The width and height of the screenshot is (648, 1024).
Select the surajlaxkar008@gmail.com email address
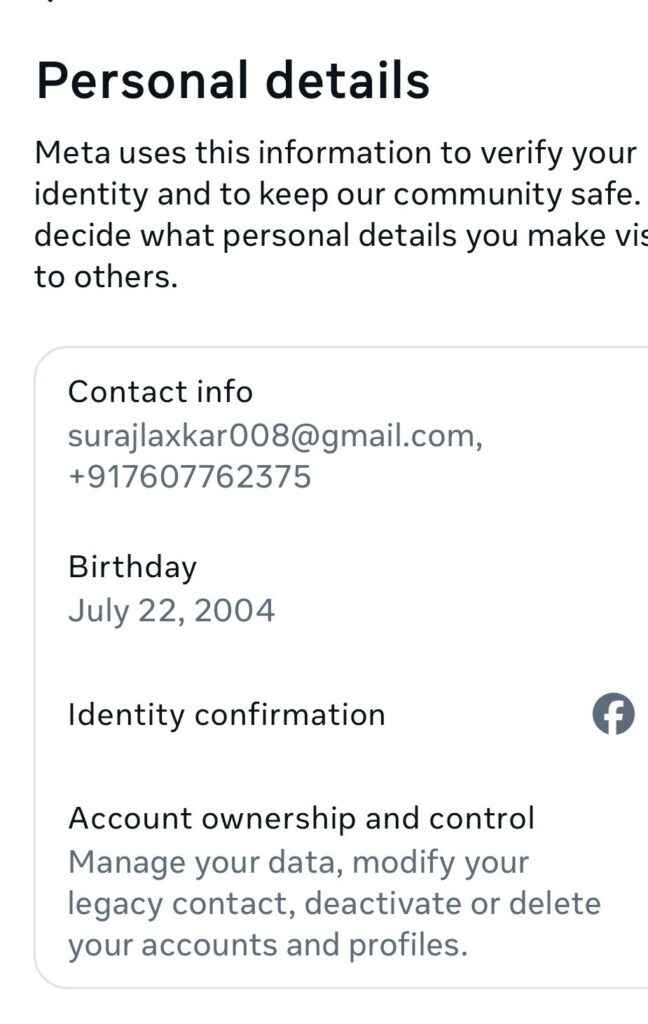[x=275, y=436]
